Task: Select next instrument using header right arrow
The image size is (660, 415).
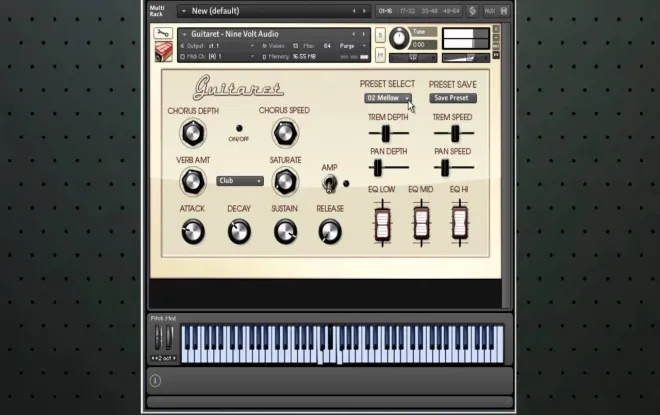Action: pos(365,34)
